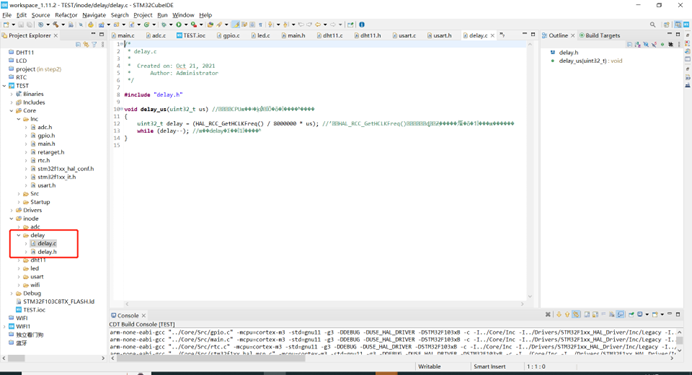Click the Project Explorer horizontal scrollbar
This screenshot has width=692, height=375.
(16, 358)
